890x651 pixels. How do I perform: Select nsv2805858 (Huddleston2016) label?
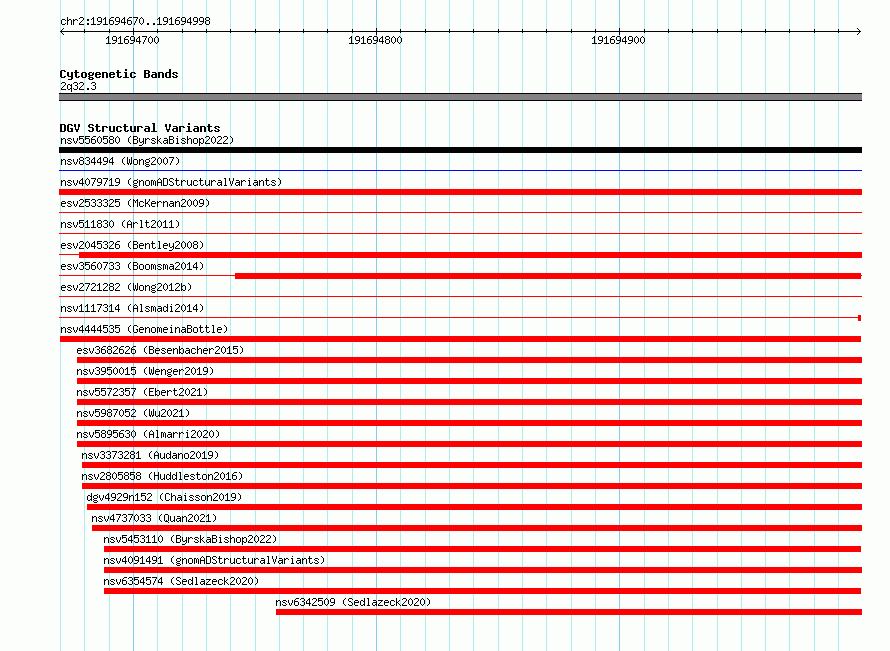162,476
